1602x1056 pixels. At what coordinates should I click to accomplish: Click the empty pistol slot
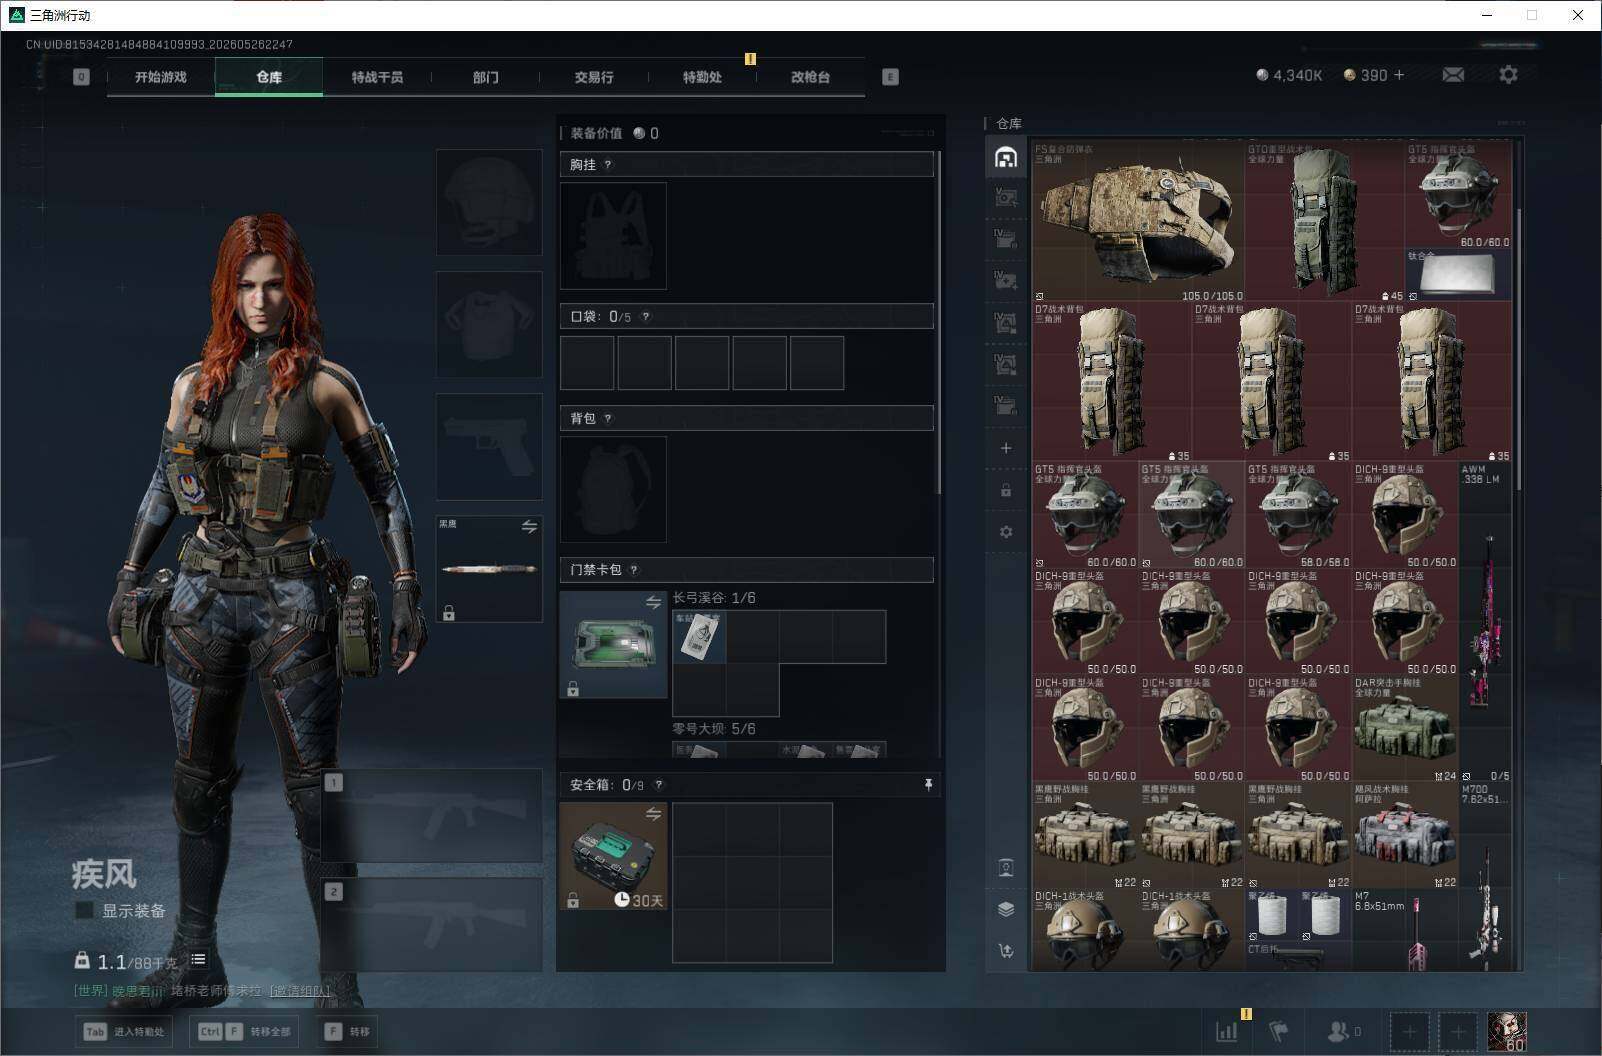[489, 446]
